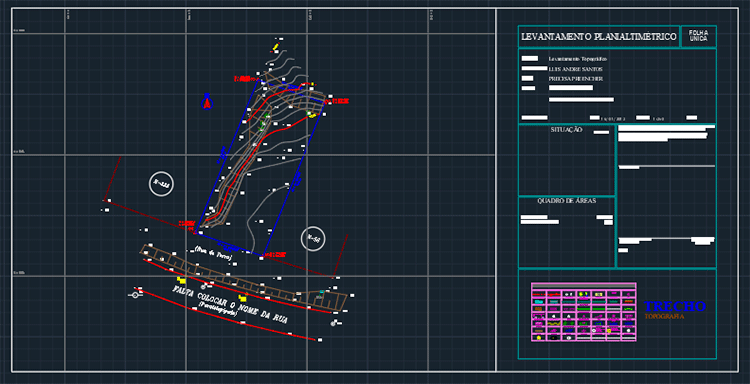Select the 'FOLHA UNICA' sheet label
Screen dimensions: 750x384
[x=698, y=35]
